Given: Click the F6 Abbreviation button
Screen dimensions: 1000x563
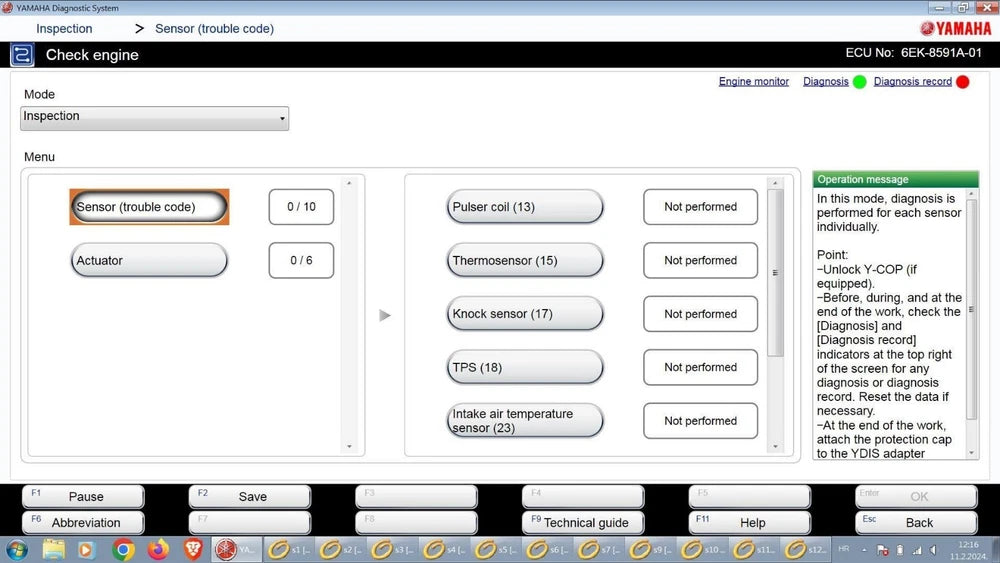Looking at the screenshot, I should click(83, 522).
